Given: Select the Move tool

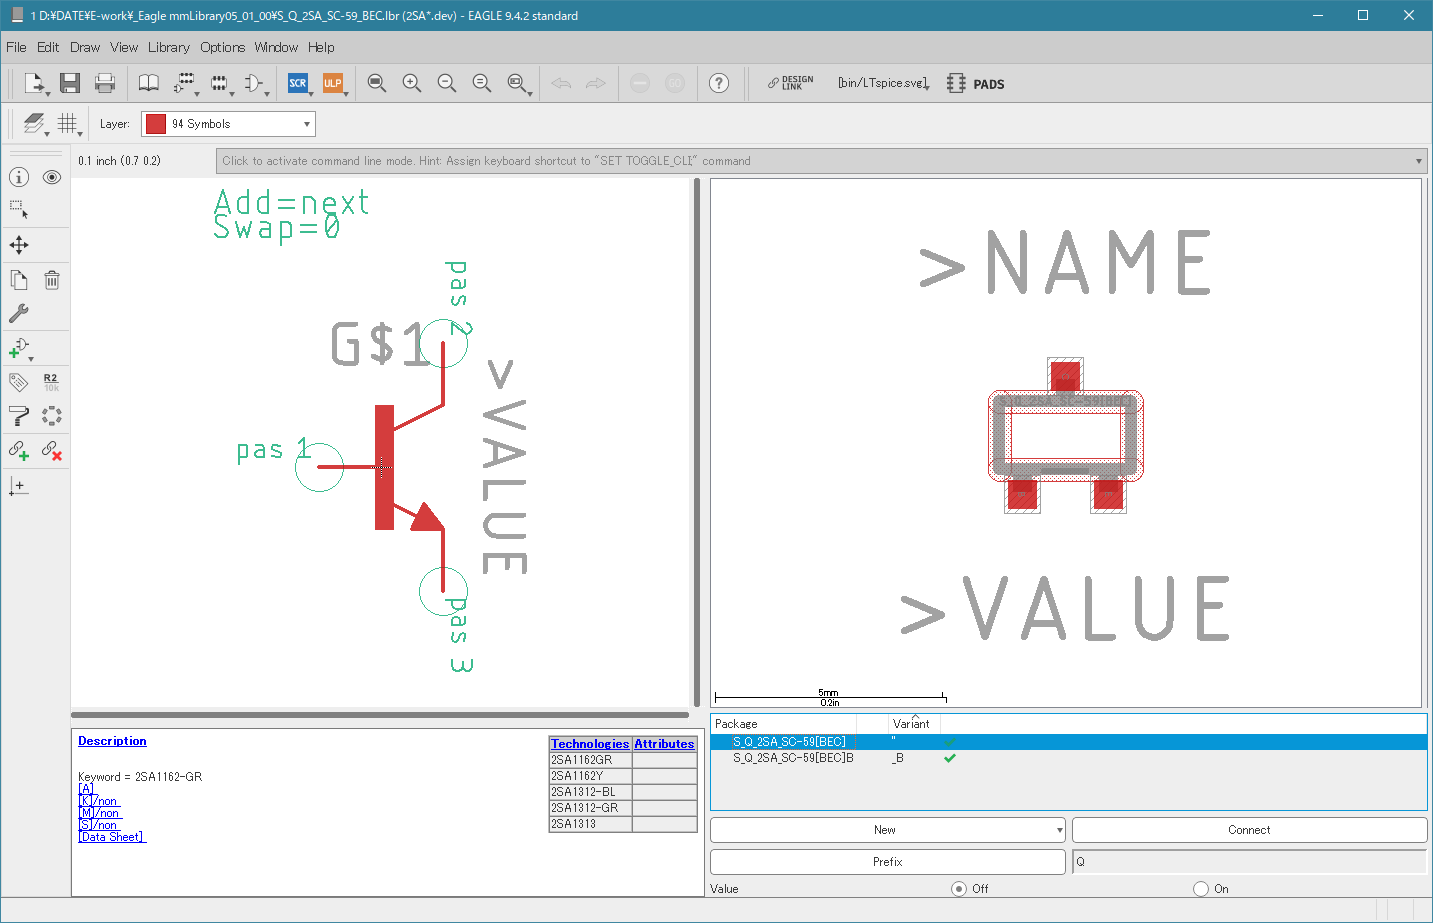Looking at the screenshot, I should tap(19, 245).
